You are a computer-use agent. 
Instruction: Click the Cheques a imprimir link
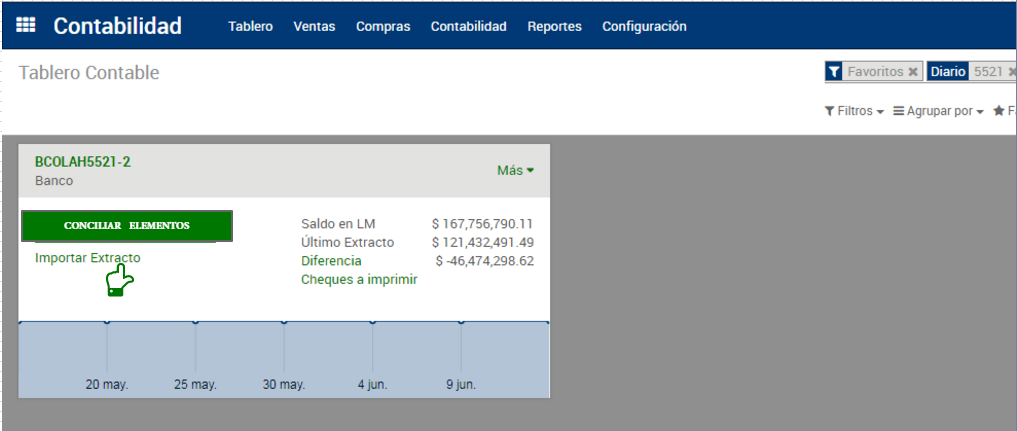(359, 279)
